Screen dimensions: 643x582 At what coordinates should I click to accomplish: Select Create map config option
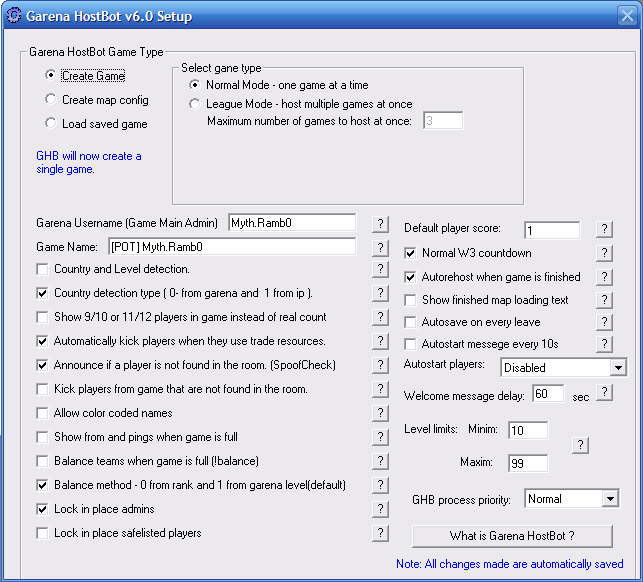[50, 100]
